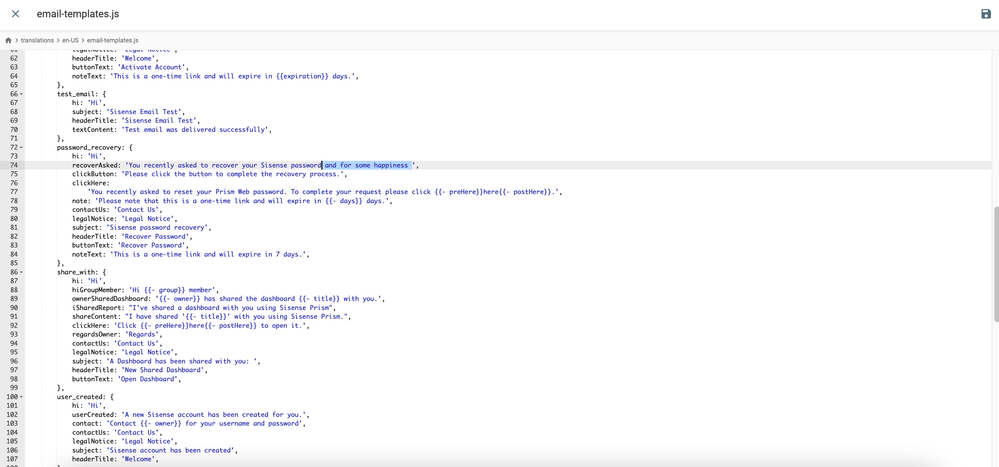Click the 'Sisense Email Test' subject string
This screenshot has height=467, width=999.
(153, 112)
